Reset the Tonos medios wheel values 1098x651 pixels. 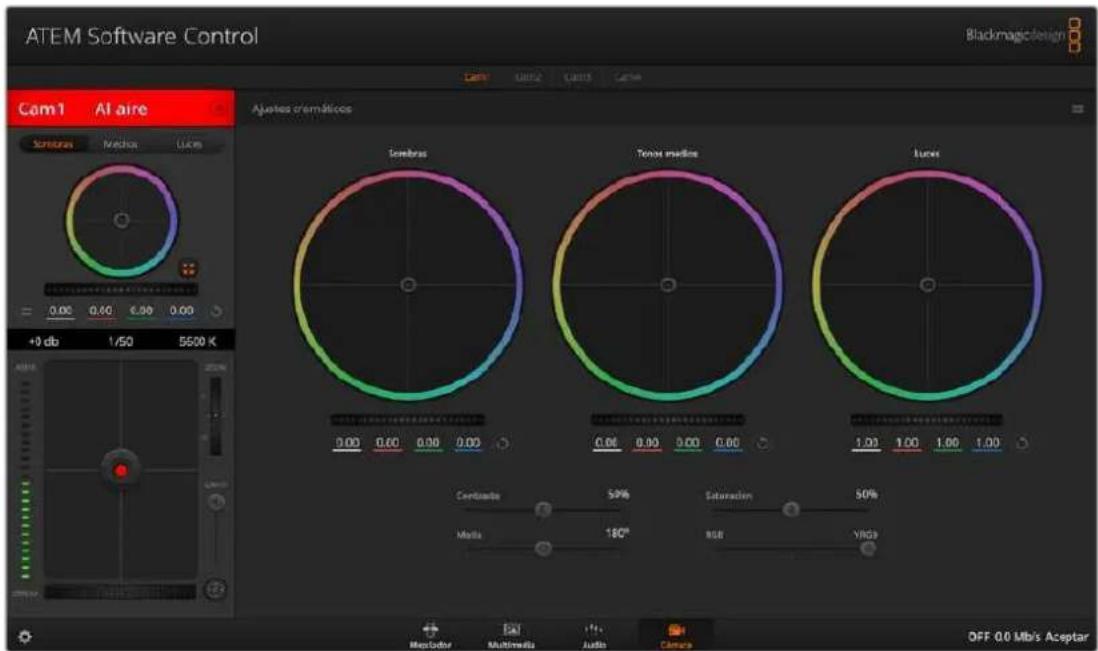763,444
